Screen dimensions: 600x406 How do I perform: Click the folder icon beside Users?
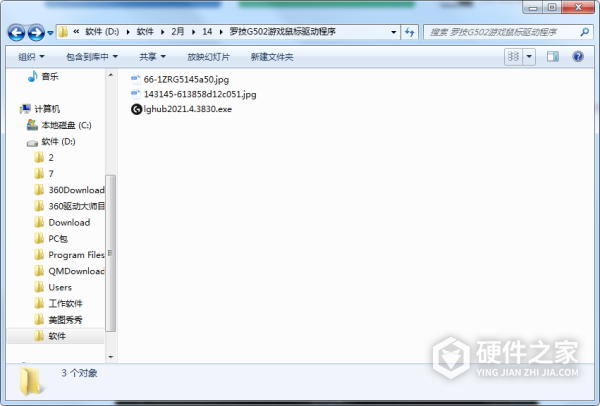click(39, 287)
